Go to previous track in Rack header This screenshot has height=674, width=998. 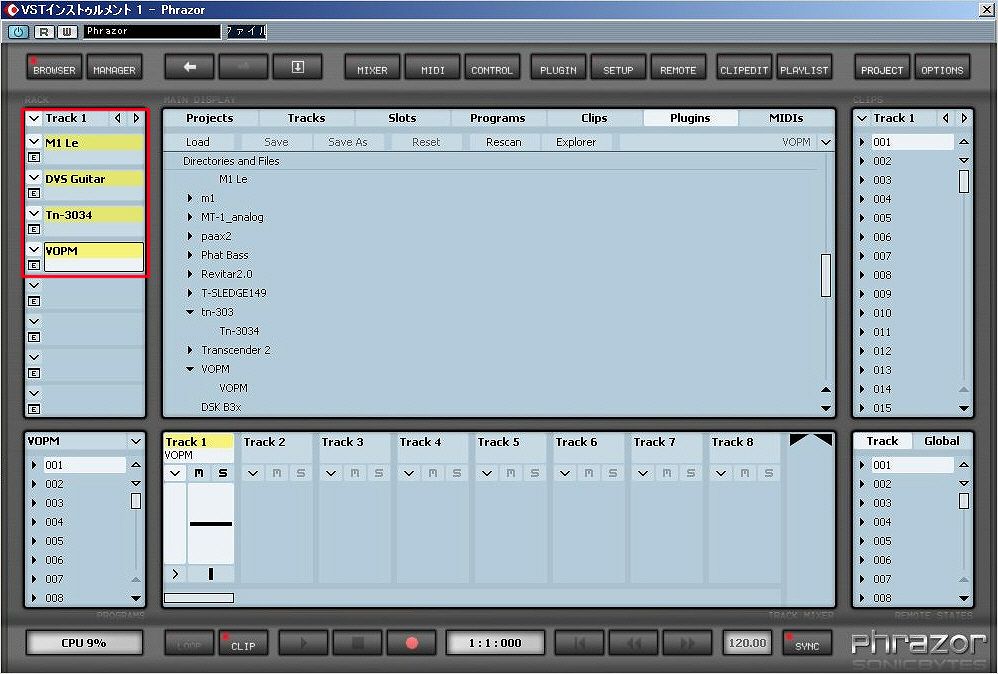[118, 118]
